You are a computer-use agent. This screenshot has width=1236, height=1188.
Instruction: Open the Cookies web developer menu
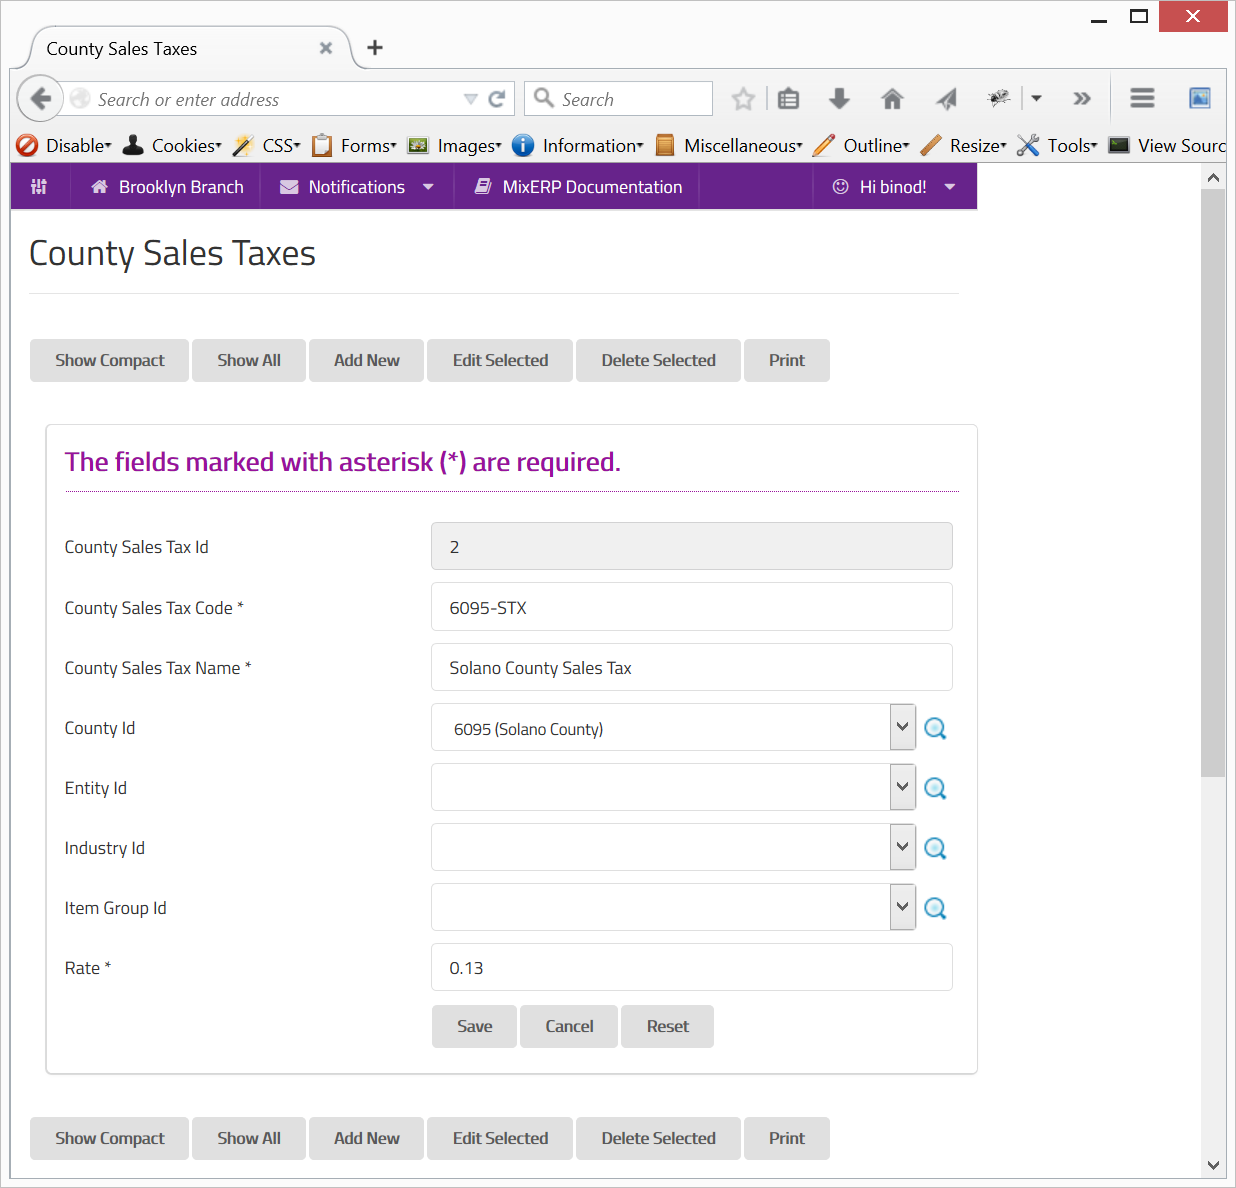(172, 146)
